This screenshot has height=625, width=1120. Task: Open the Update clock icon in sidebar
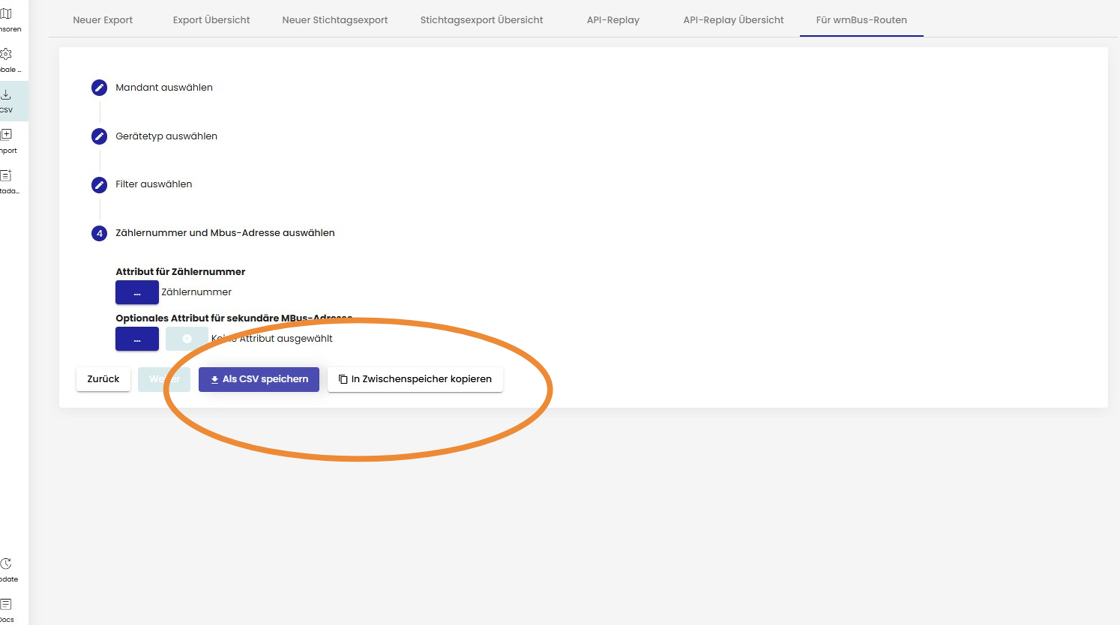pyautogui.click(x=6, y=565)
